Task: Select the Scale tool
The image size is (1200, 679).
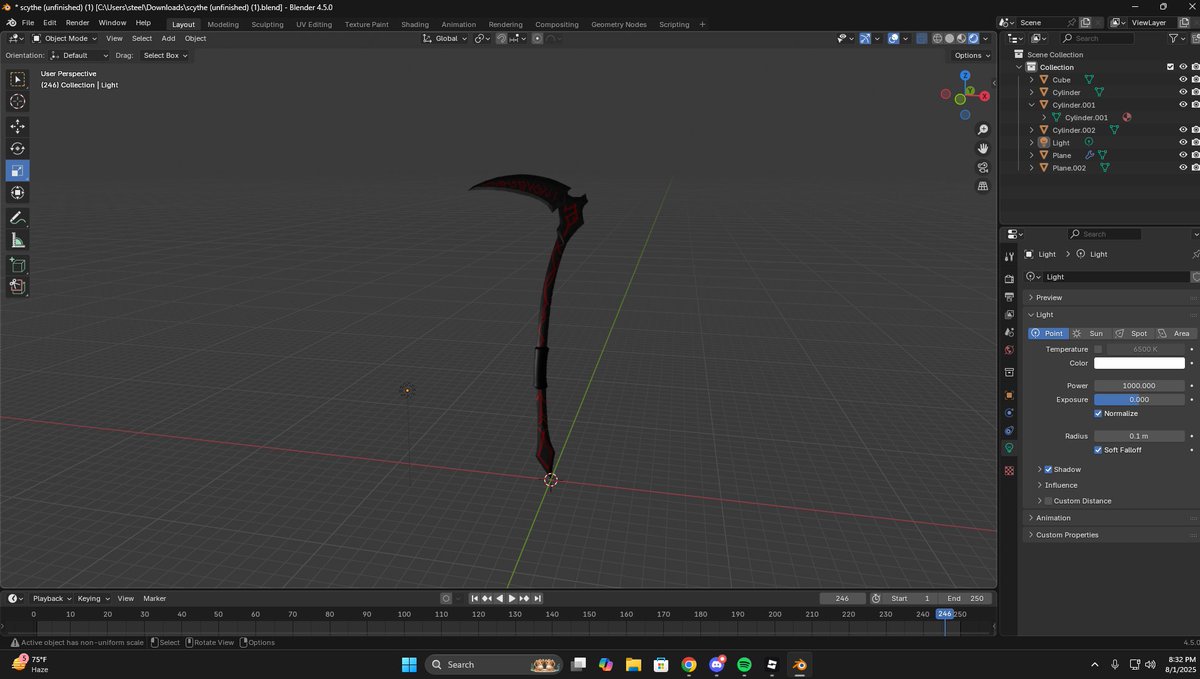Action: [18, 170]
